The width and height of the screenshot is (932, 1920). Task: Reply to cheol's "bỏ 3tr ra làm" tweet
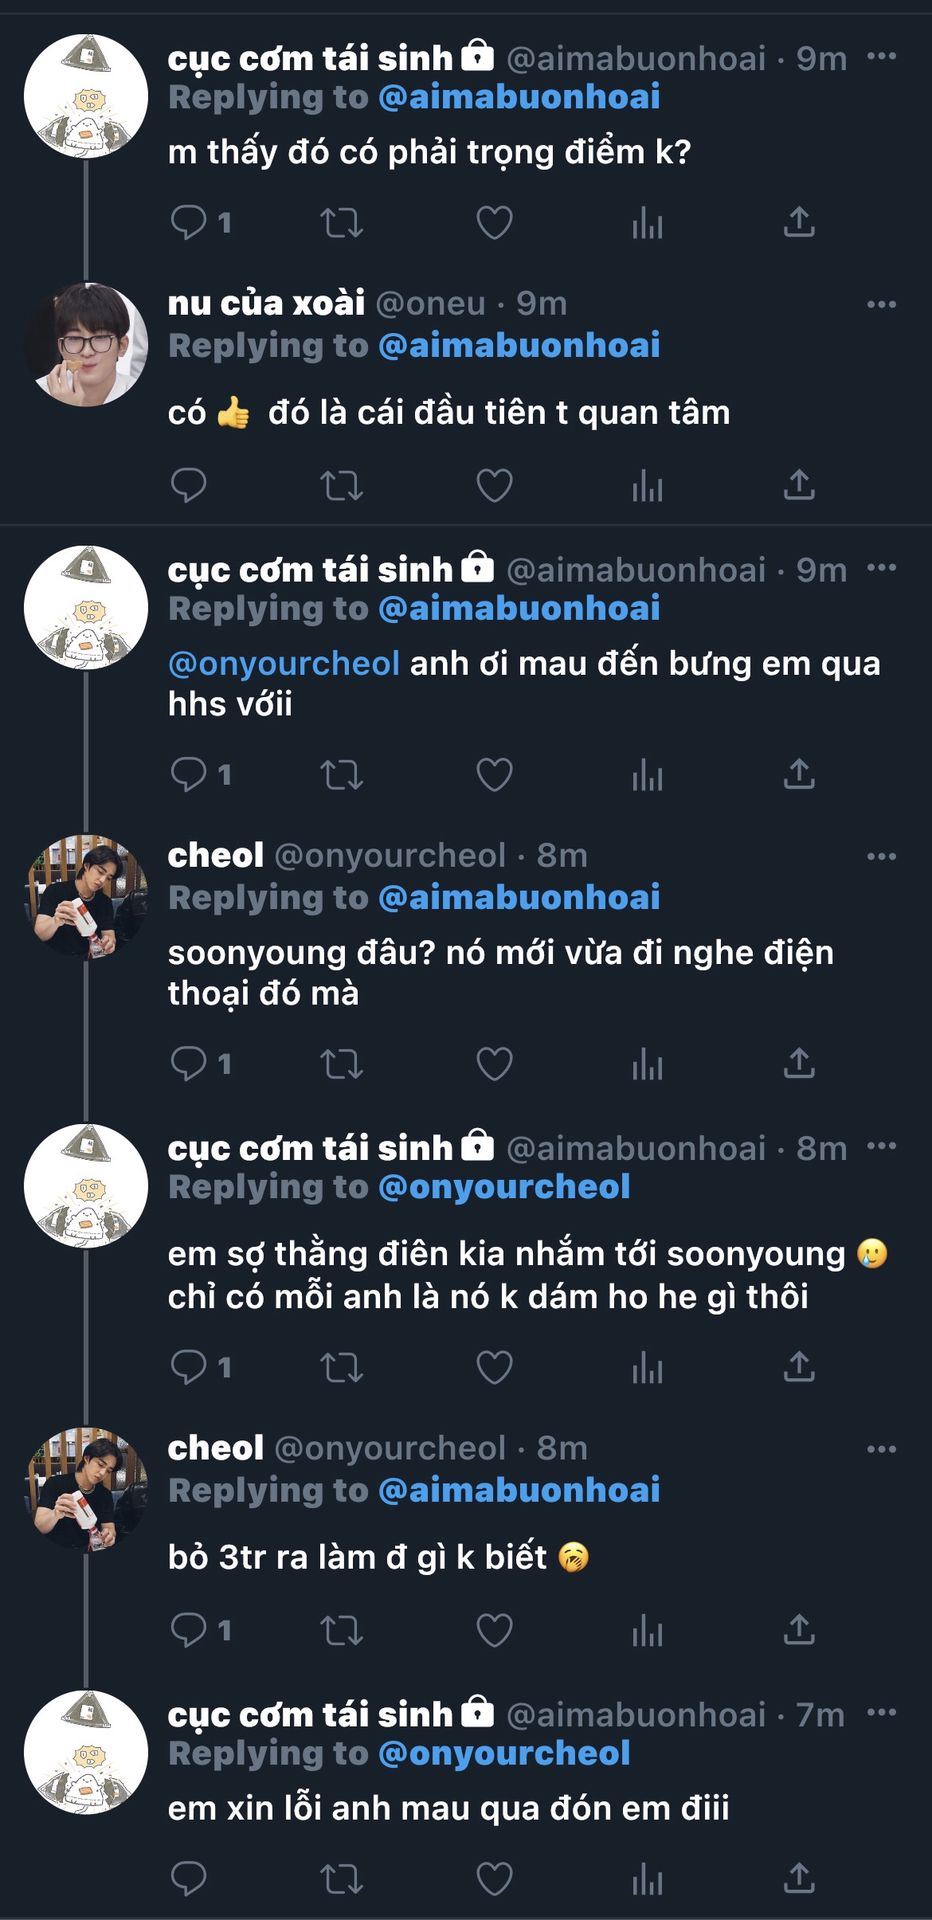click(188, 1631)
